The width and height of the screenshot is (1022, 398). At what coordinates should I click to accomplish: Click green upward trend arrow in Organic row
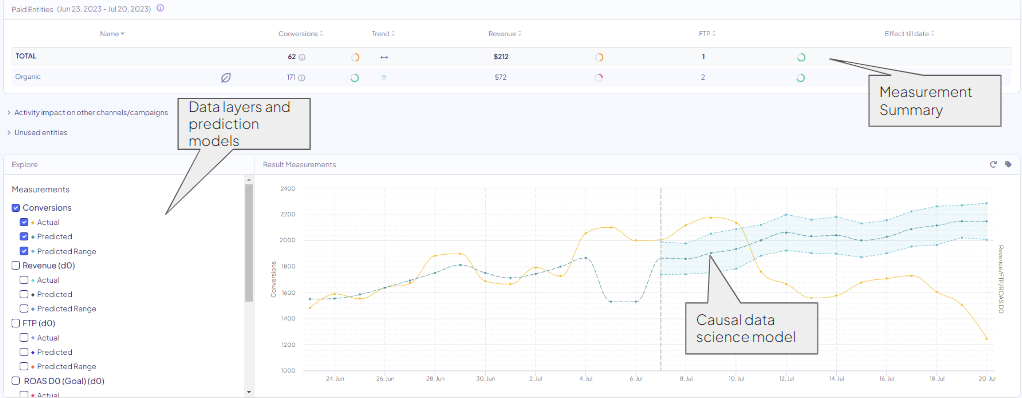[384, 78]
